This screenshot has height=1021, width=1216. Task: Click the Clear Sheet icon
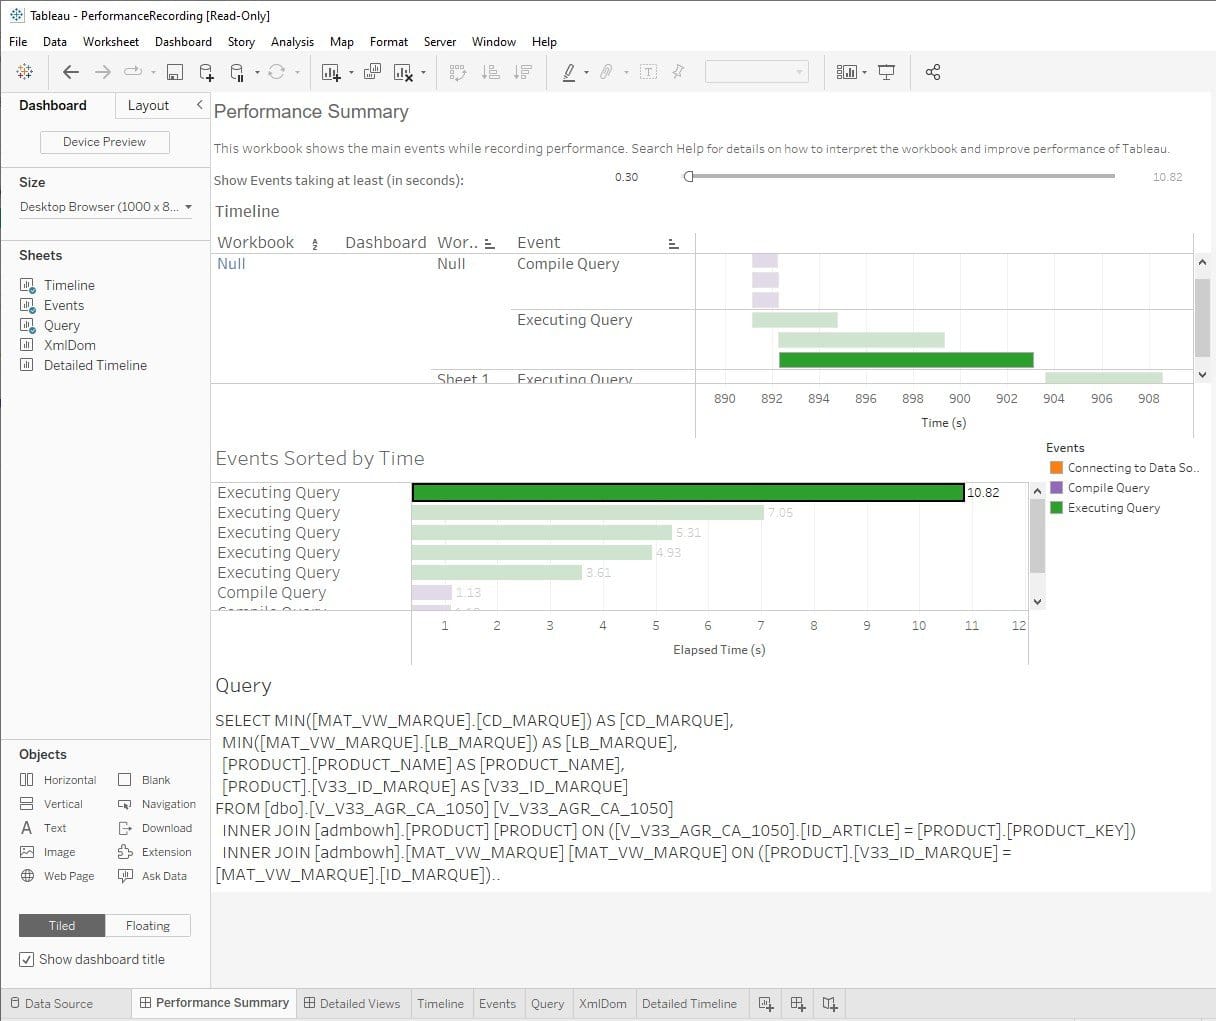point(403,72)
